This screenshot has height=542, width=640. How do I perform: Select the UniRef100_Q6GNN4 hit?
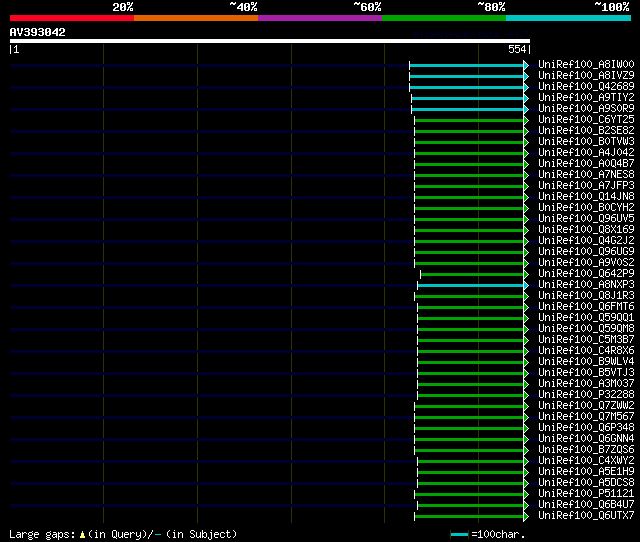586,439
